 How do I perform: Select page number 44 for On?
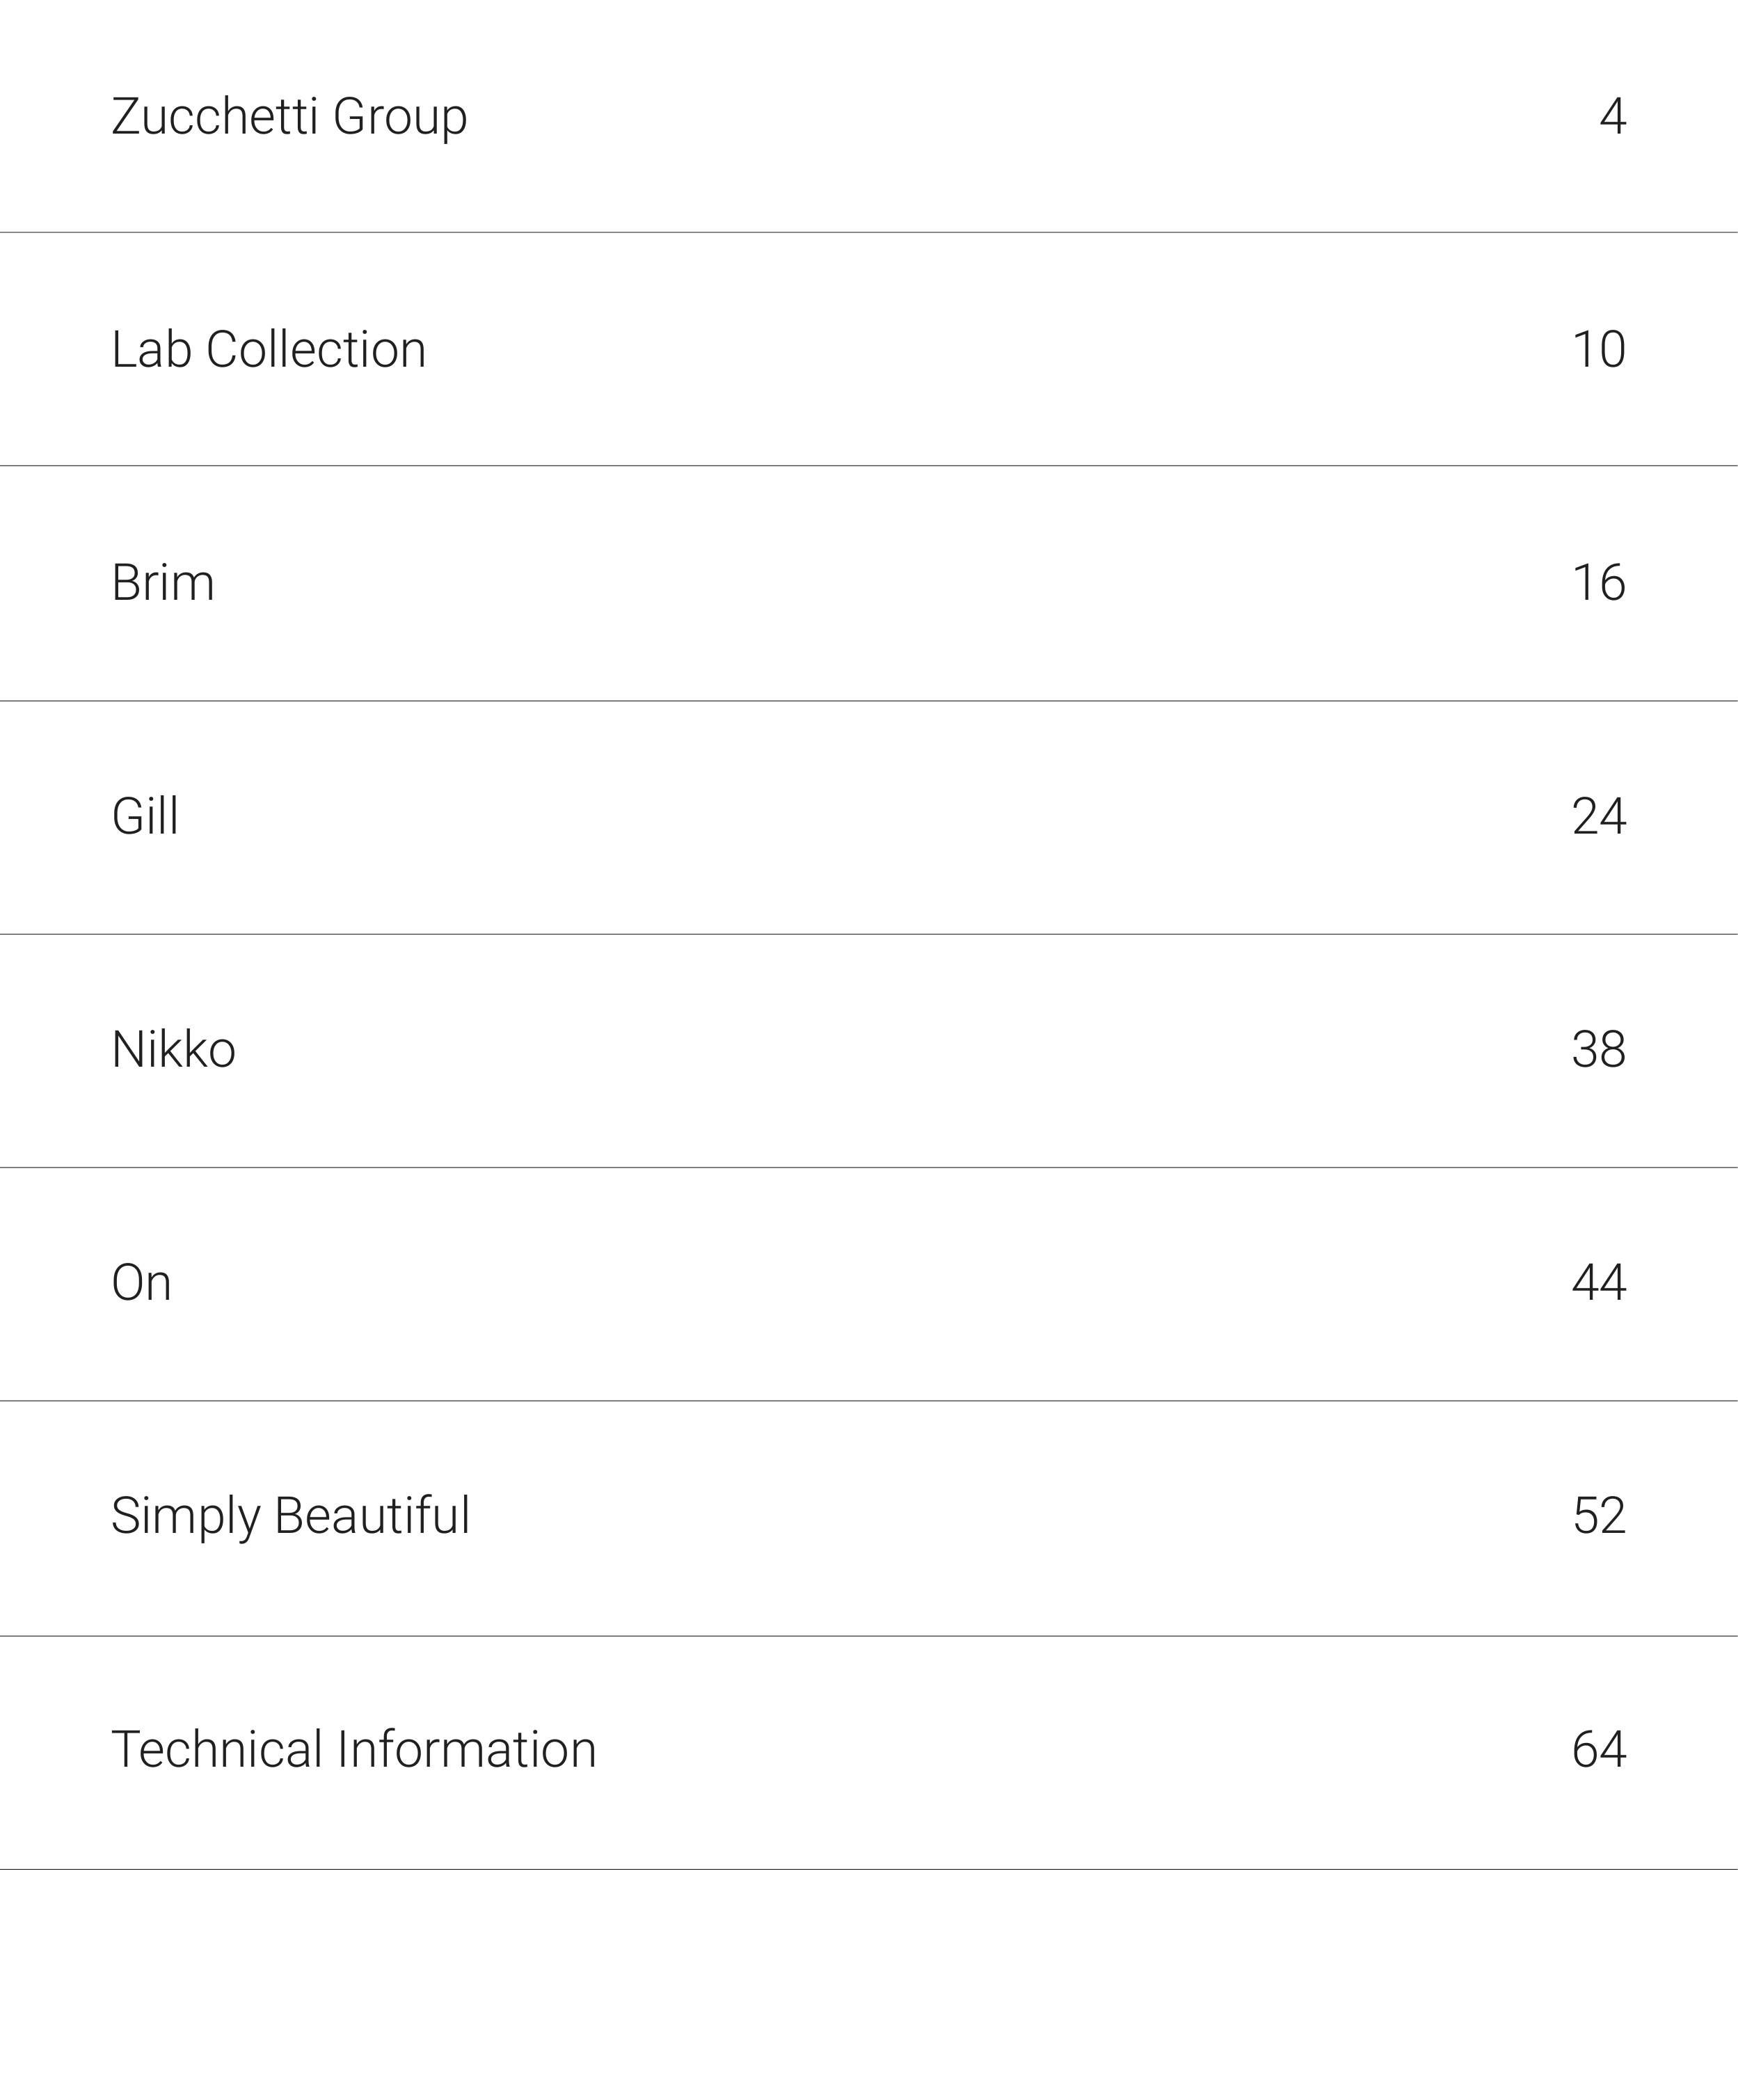[1598, 1283]
